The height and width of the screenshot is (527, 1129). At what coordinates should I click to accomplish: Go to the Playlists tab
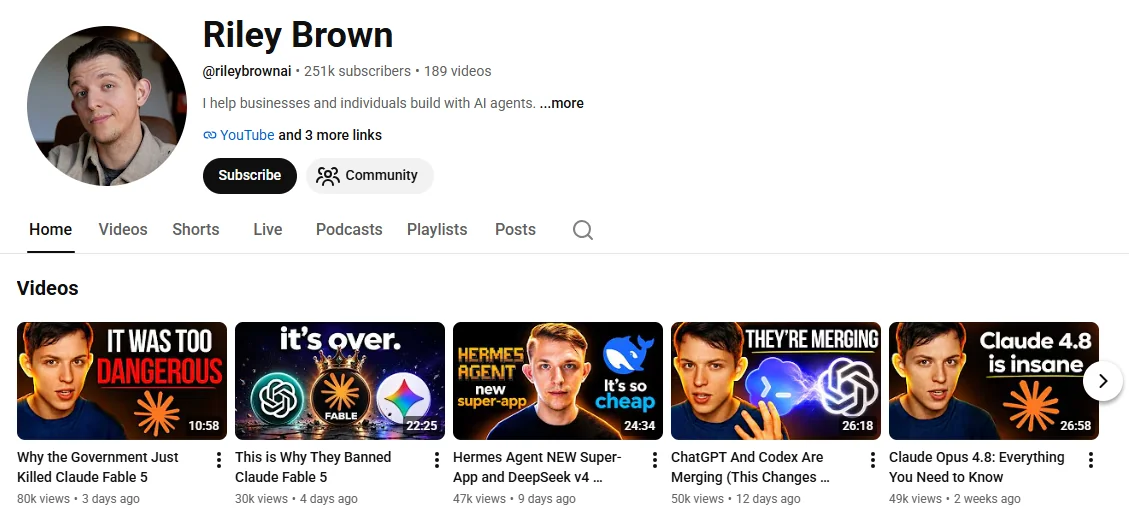[437, 230]
